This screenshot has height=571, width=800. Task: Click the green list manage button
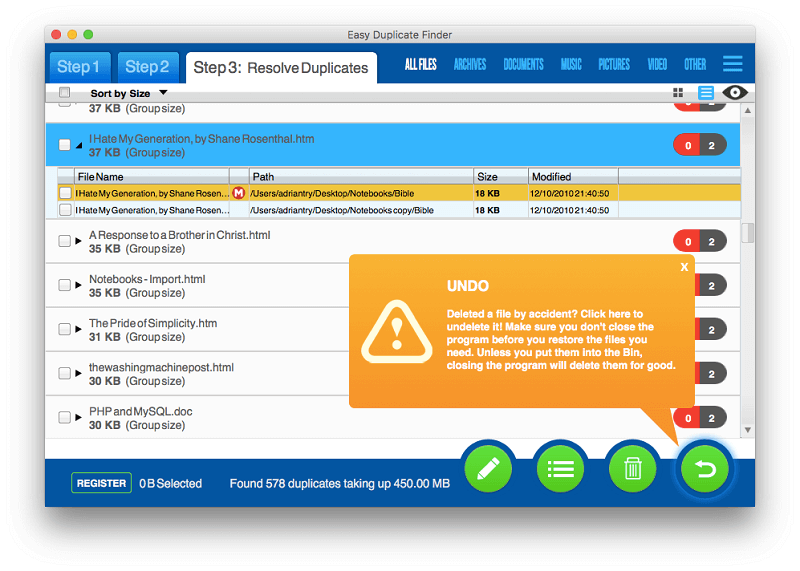pos(560,468)
